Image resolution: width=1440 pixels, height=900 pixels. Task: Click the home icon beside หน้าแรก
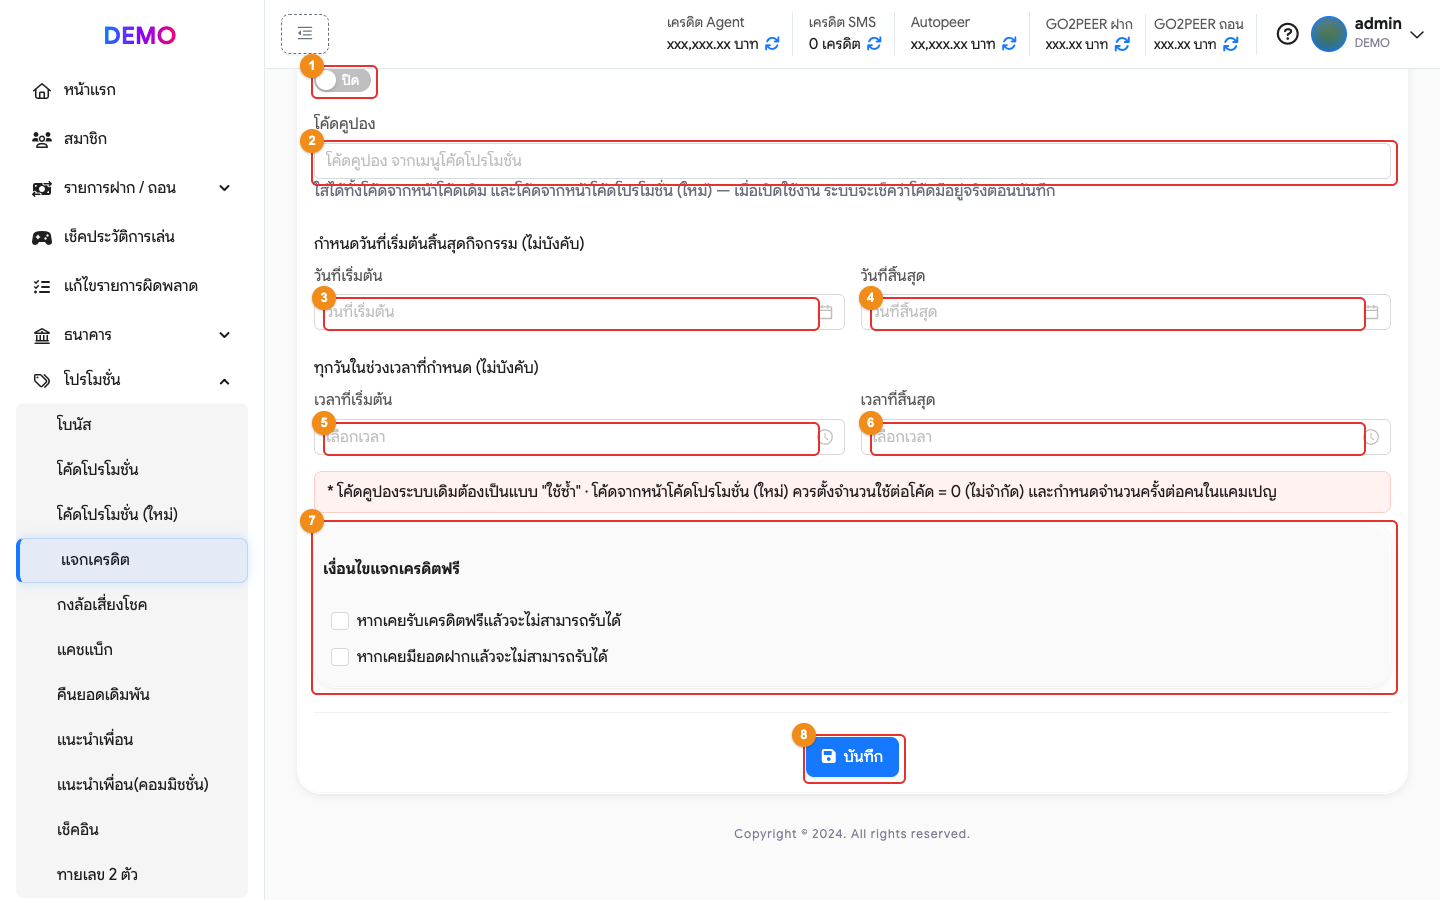coord(42,91)
